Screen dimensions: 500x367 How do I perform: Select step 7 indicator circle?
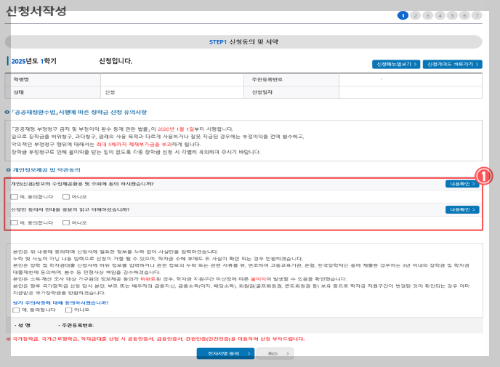coord(477,16)
